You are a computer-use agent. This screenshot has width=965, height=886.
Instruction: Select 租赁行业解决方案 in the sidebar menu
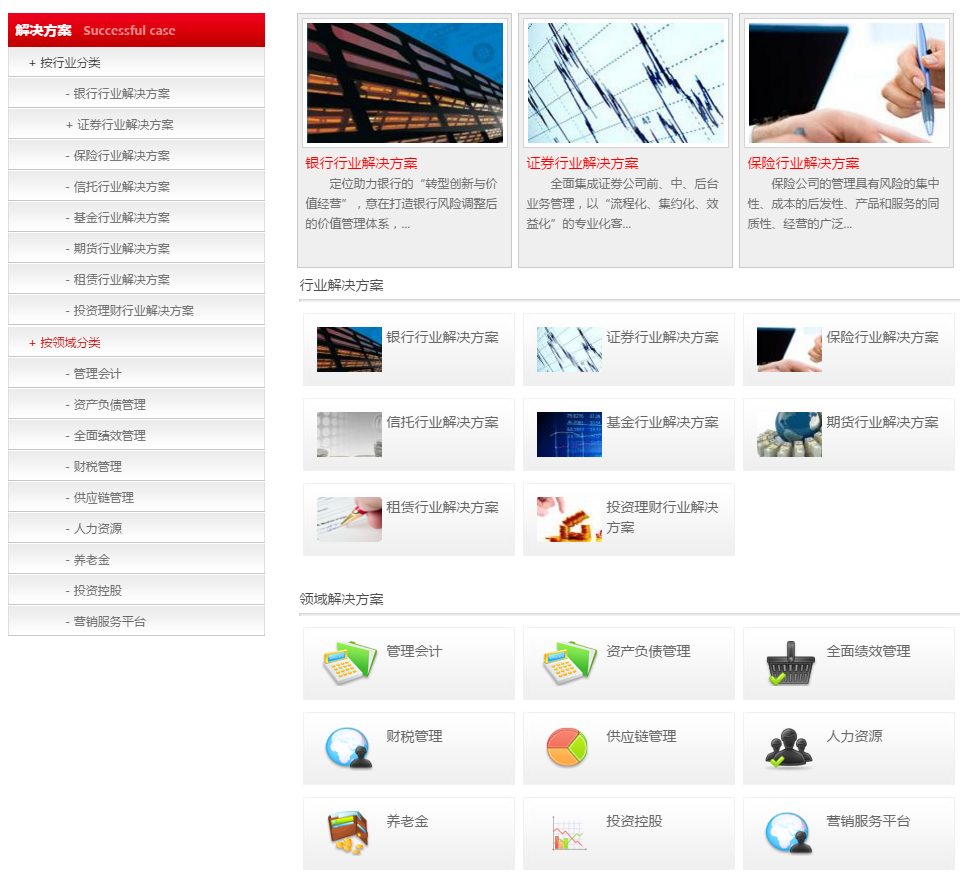136,280
